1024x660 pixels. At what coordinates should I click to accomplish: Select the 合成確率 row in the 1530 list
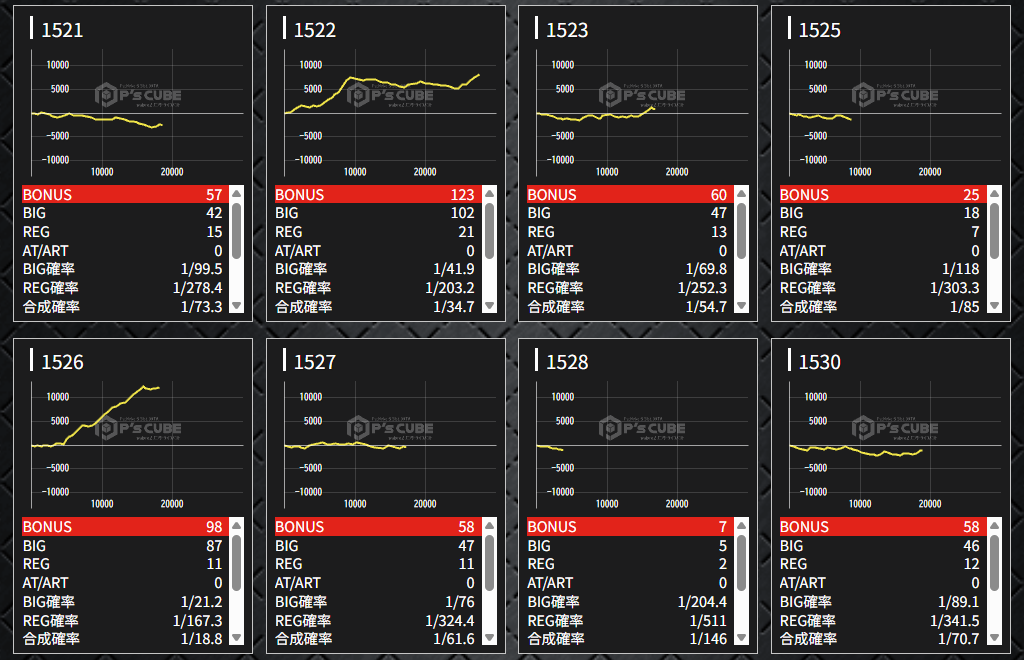click(x=880, y=639)
